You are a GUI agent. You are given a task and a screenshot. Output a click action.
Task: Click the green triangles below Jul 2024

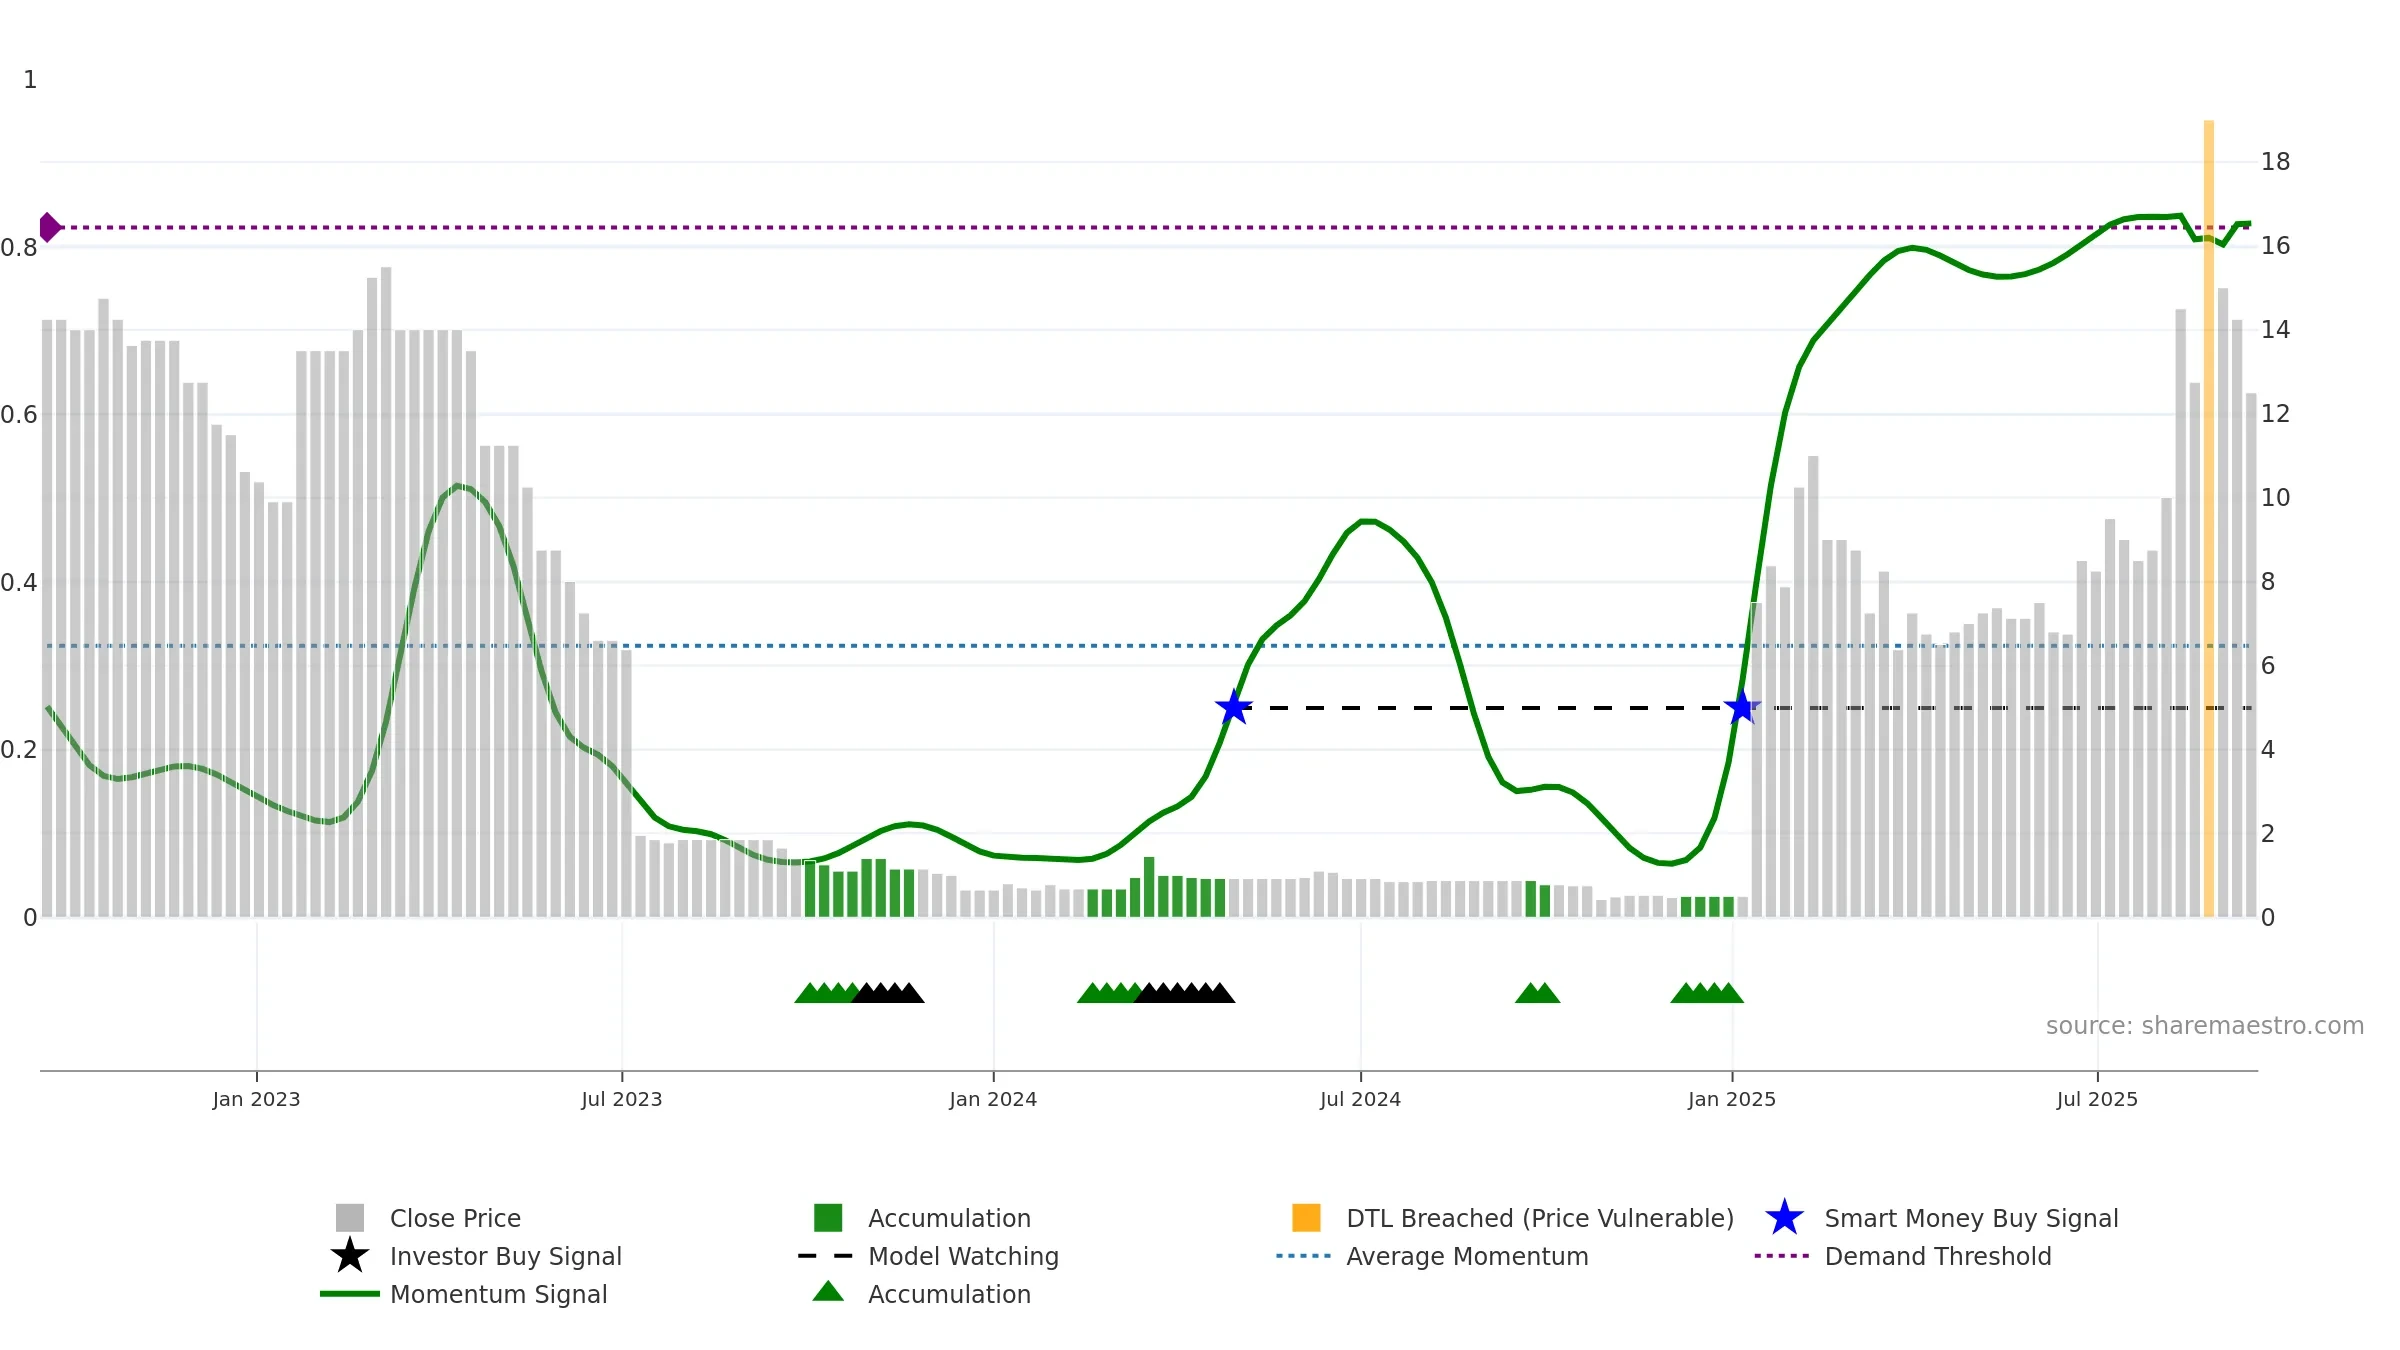(1538, 993)
